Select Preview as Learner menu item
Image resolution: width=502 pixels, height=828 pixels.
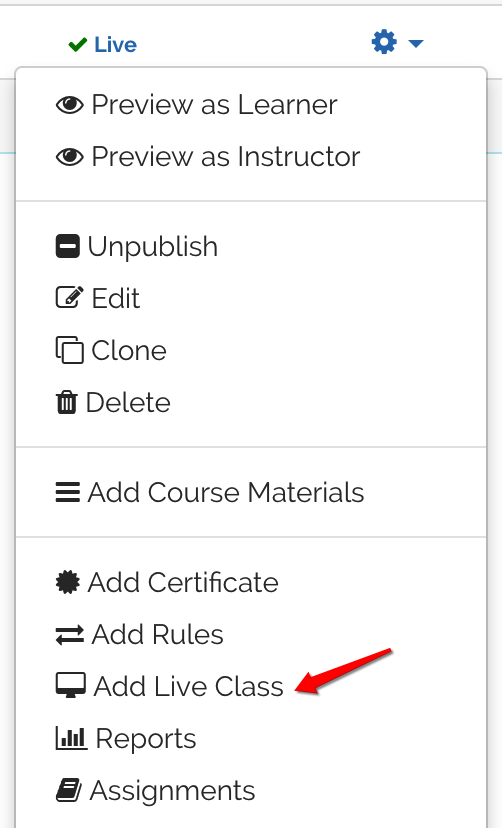click(251, 105)
